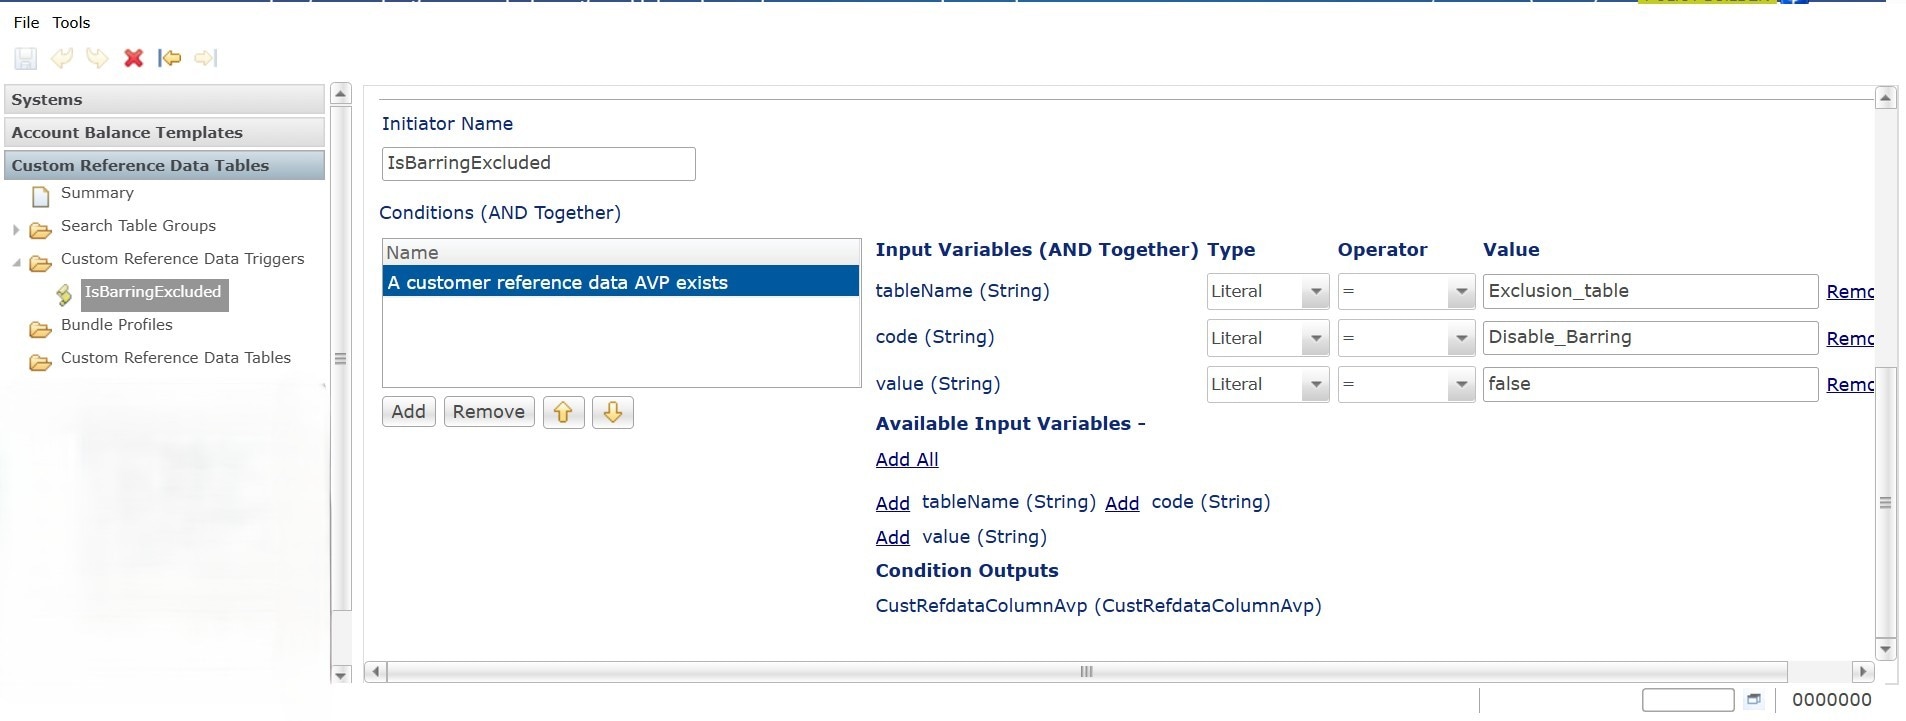1906x721 pixels.
Task: Click the jump-to-last arrow toolbar icon
Action: pyautogui.click(x=205, y=58)
